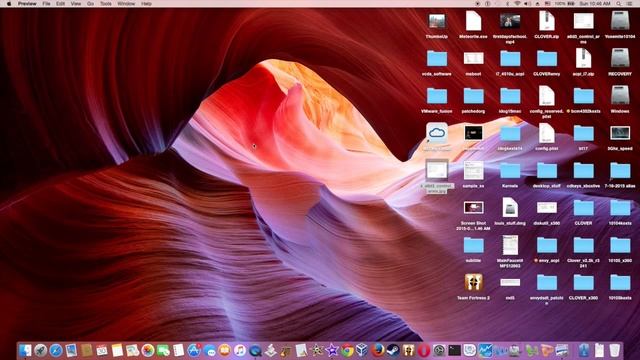Open the Wi-Fi status menu
The width and height of the screenshot is (640, 360).
(517, 4)
